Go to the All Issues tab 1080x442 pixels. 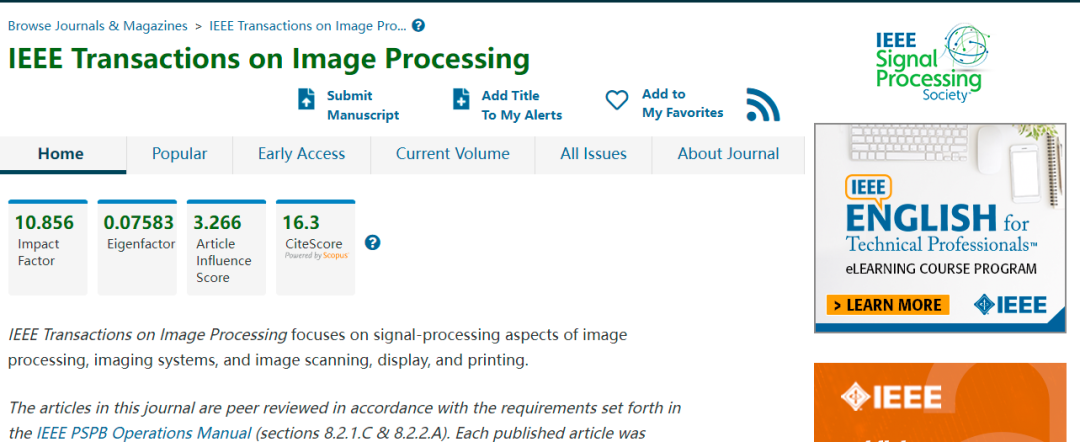point(593,154)
